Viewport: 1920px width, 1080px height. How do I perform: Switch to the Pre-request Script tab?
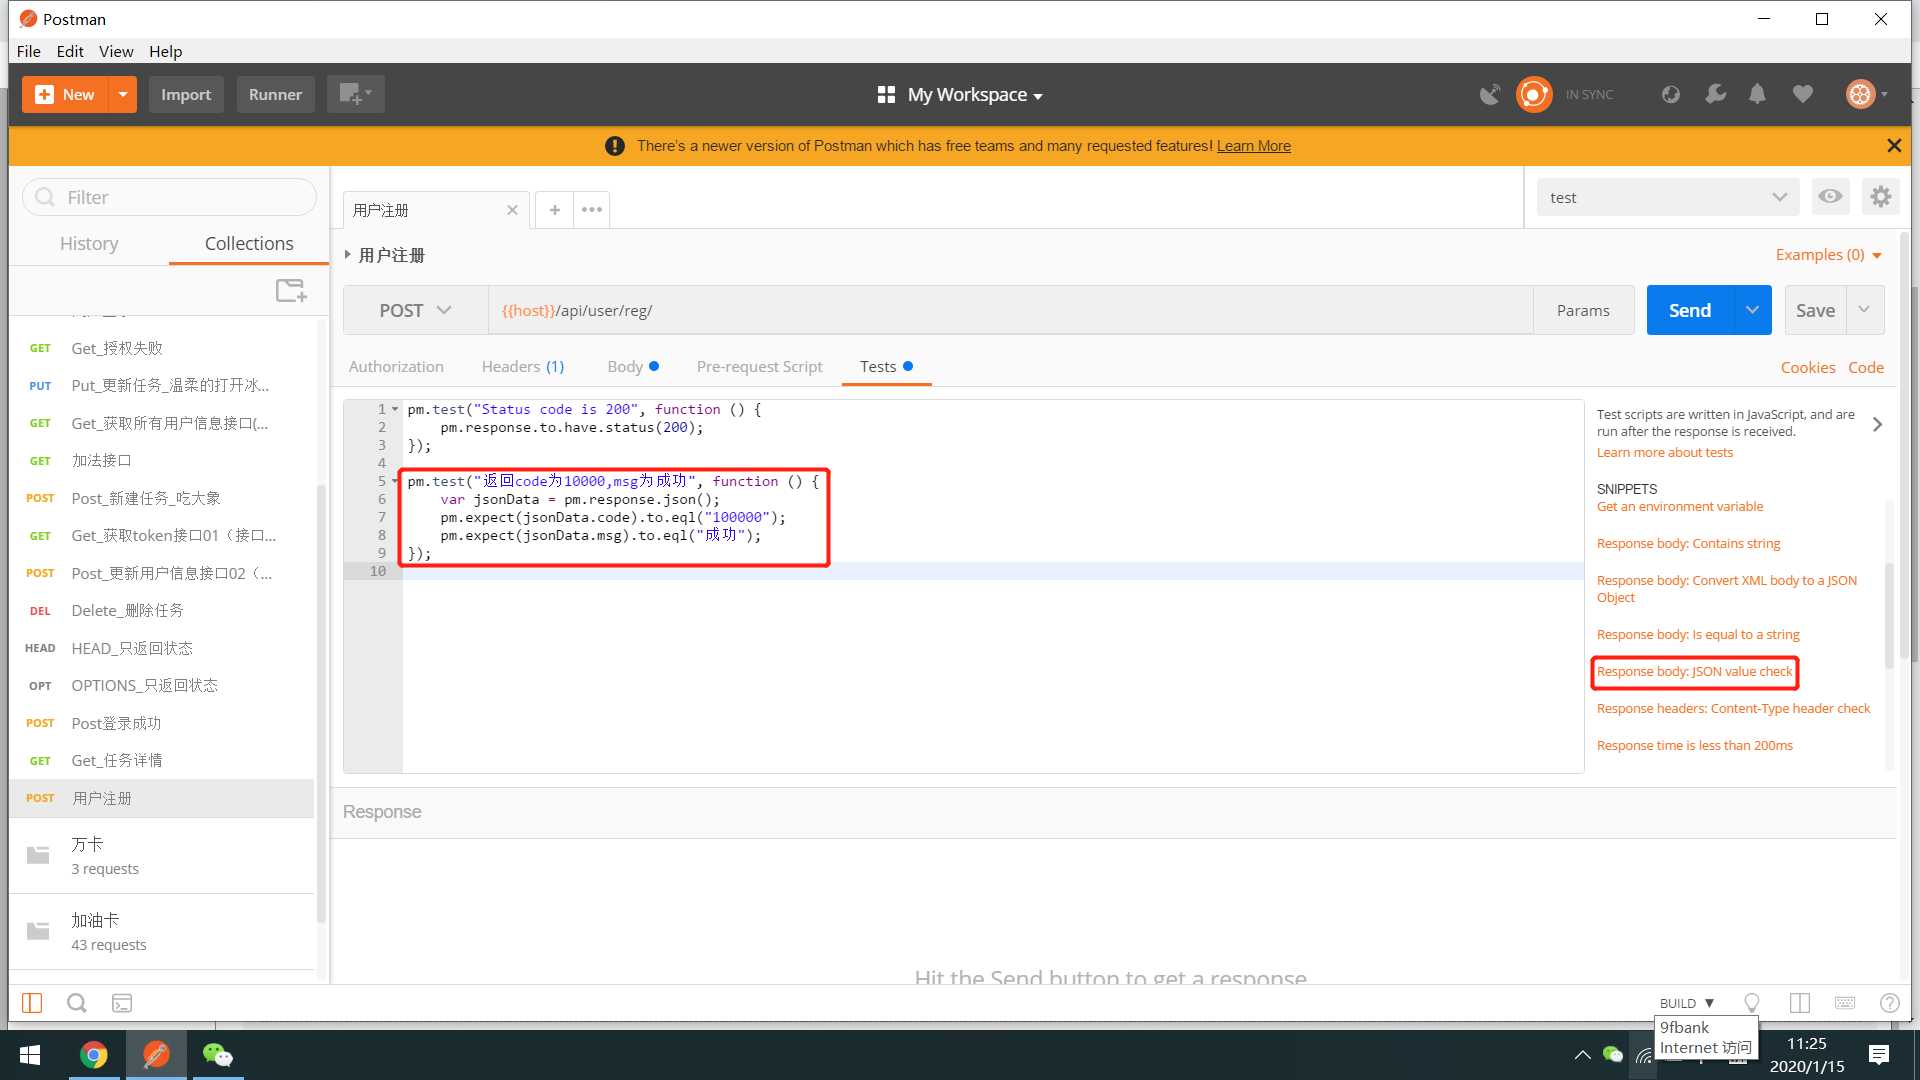(760, 367)
